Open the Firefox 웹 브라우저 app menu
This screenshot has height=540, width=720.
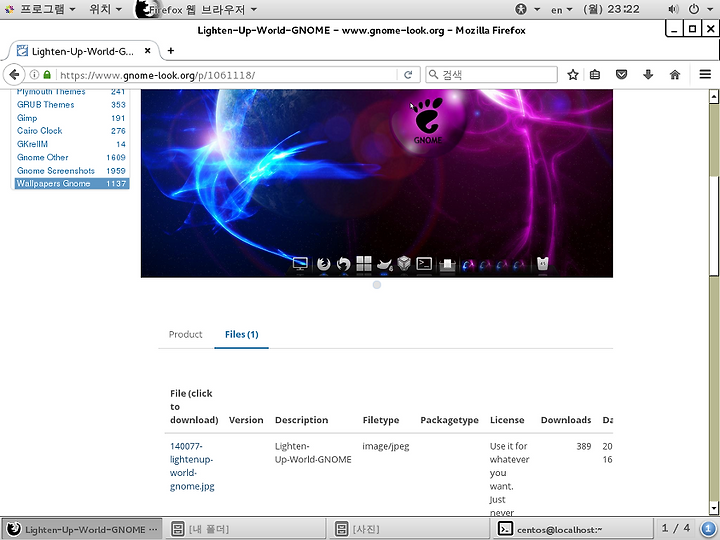click(x=197, y=9)
